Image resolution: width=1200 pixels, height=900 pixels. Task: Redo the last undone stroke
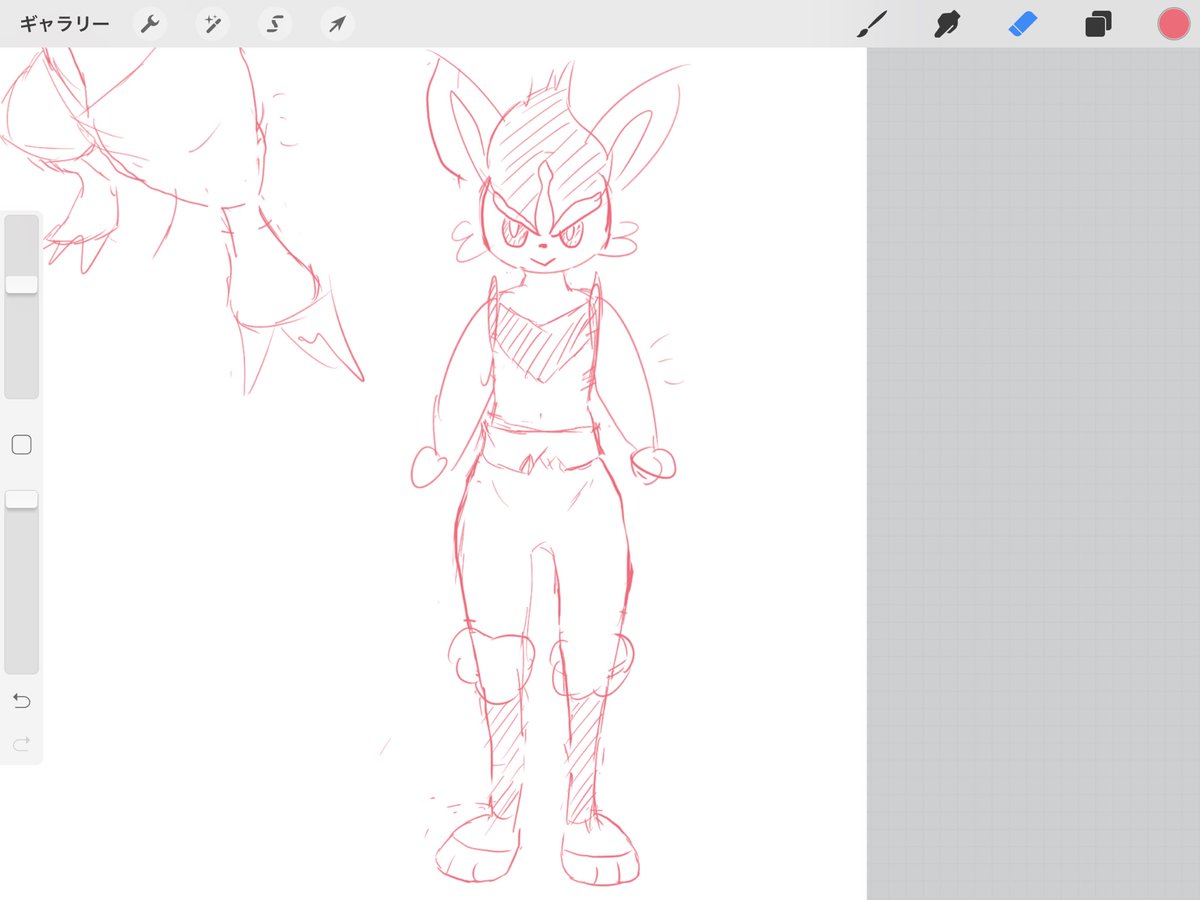21,743
